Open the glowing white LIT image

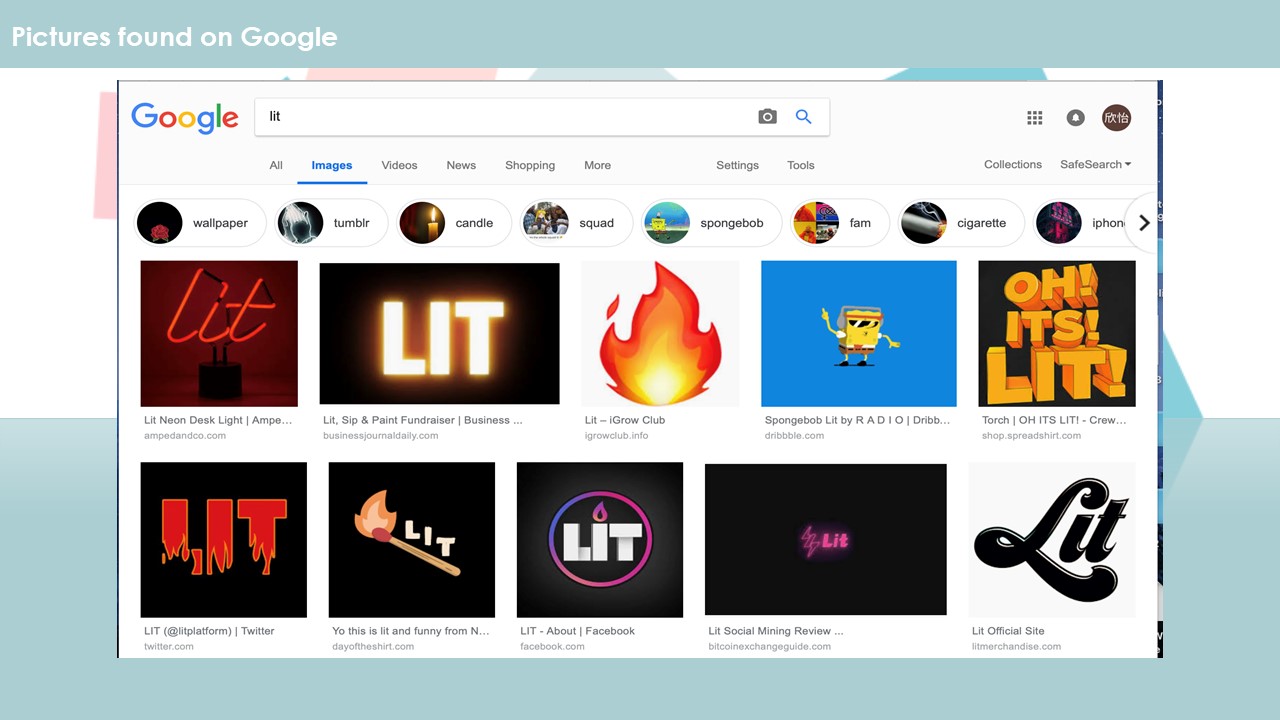439,333
